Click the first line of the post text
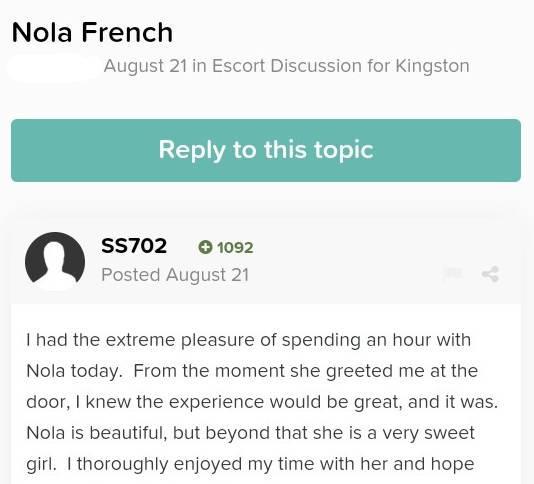The height and width of the screenshot is (484, 534). click(249, 340)
